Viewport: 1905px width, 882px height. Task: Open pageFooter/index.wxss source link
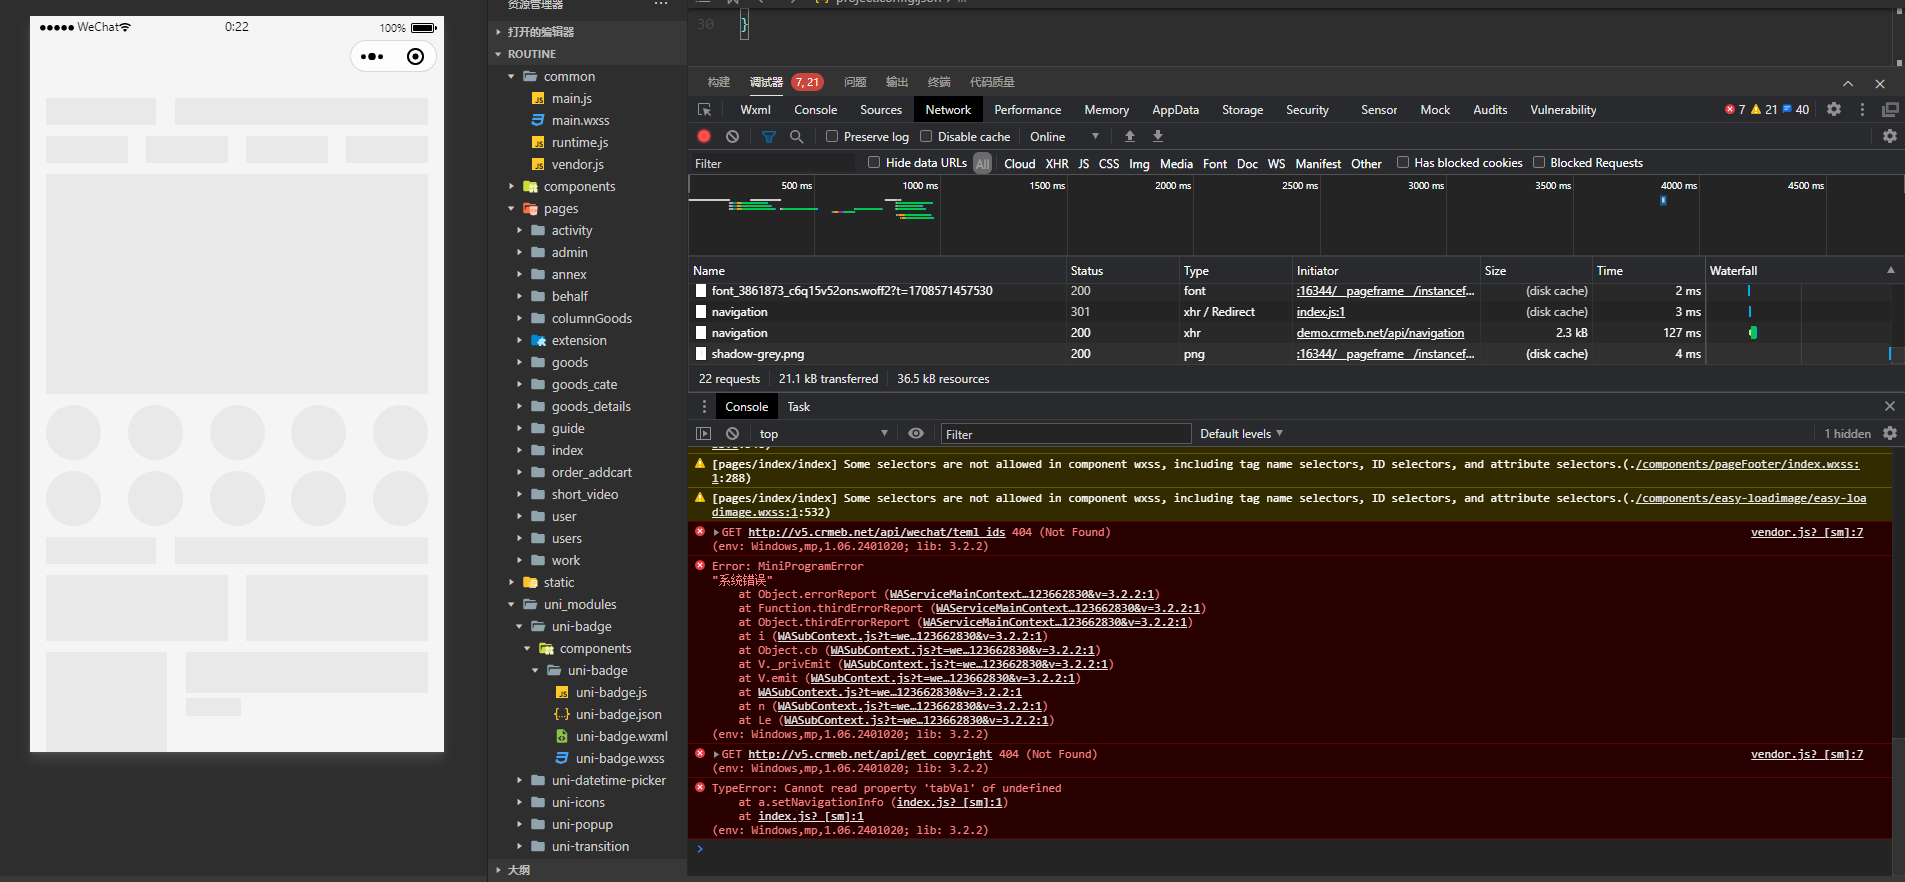pos(1748,464)
